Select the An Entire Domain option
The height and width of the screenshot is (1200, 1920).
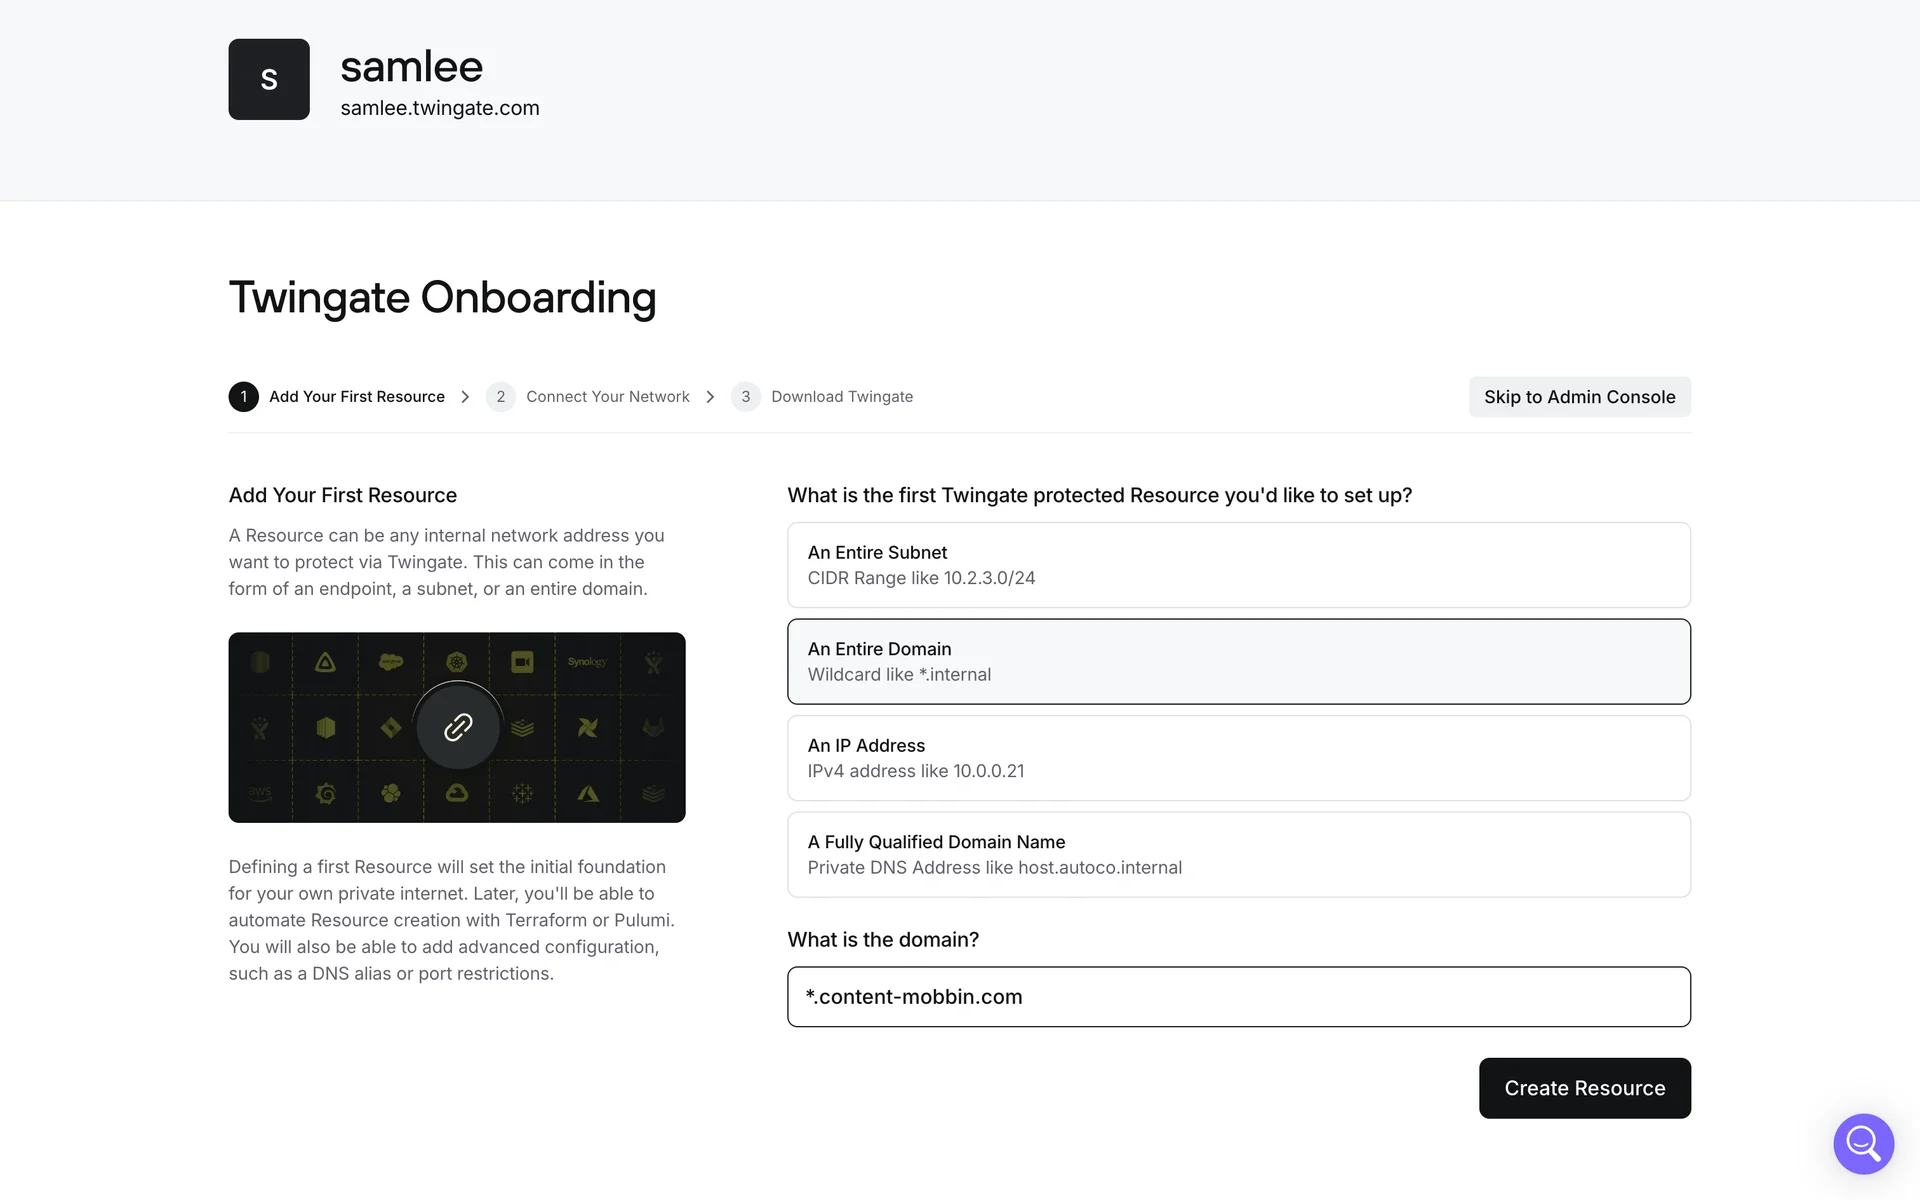pos(1238,661)
